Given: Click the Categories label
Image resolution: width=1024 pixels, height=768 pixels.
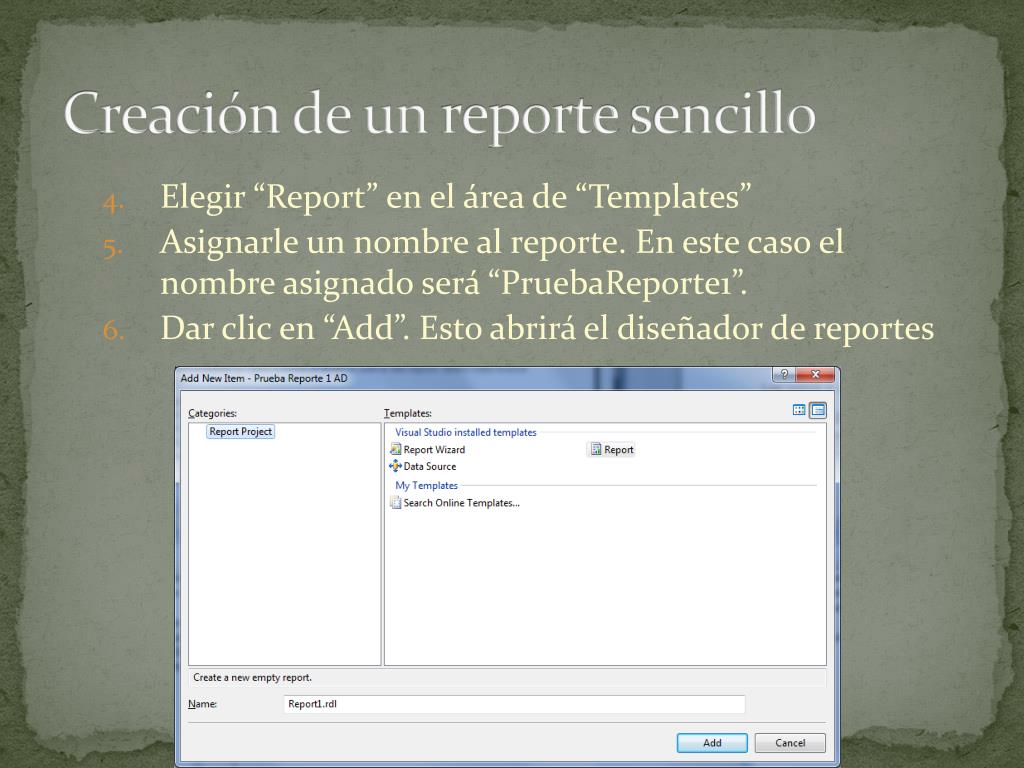Looking at the screenshot, I should click(x=212, y=413).
